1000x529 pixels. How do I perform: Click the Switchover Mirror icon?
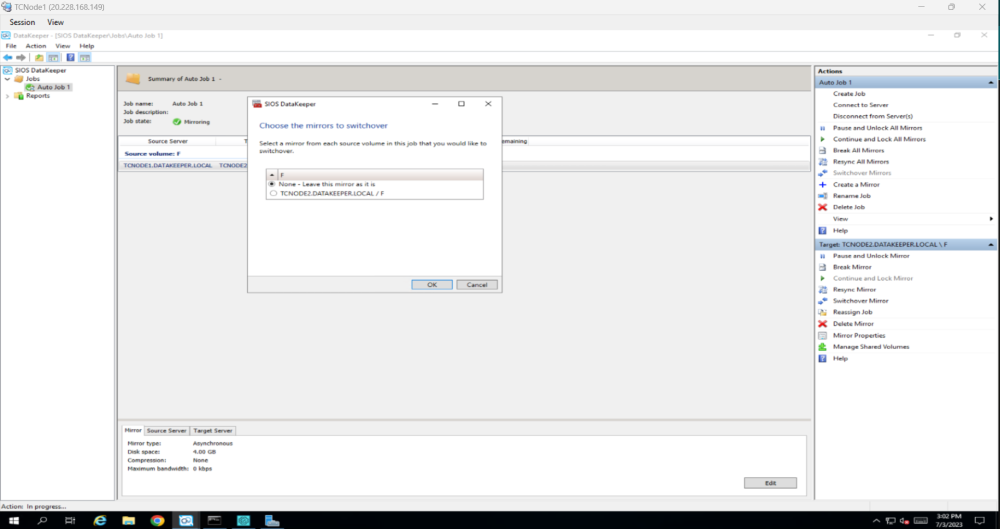(x=823, y=301)
